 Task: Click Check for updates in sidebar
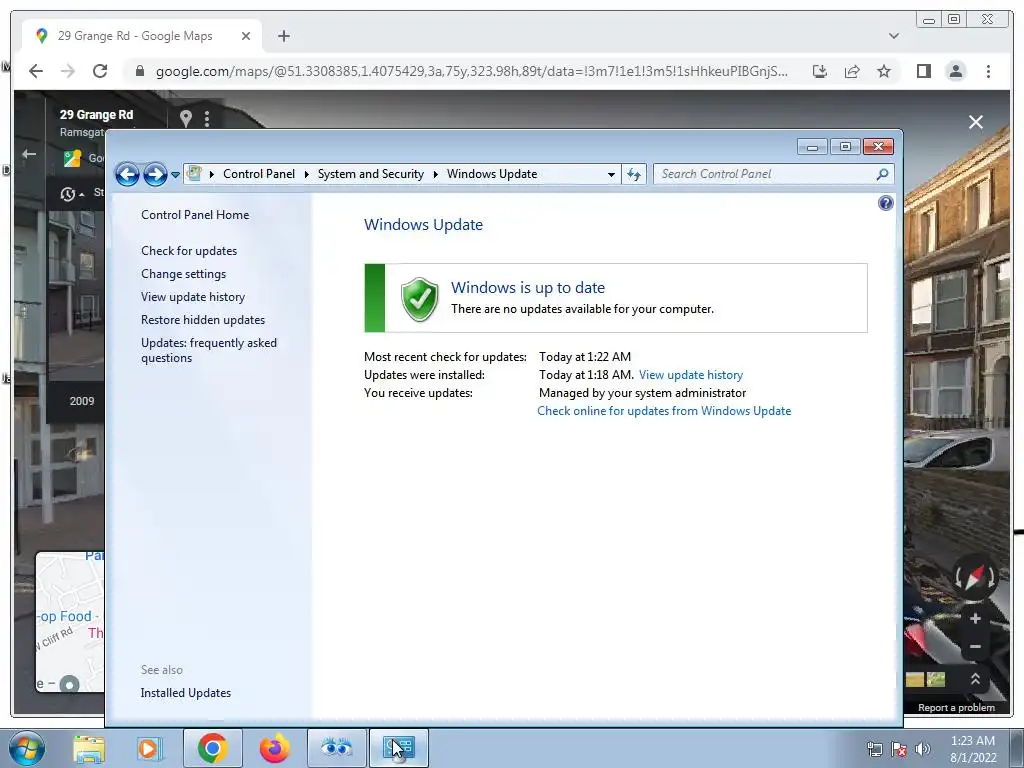189,251
